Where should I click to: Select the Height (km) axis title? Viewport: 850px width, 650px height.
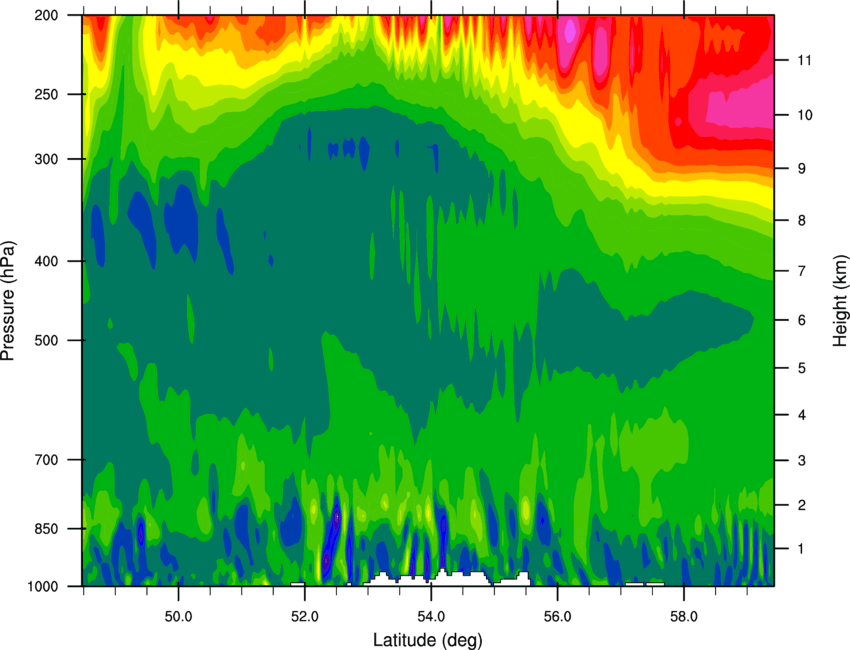(840, 301)
